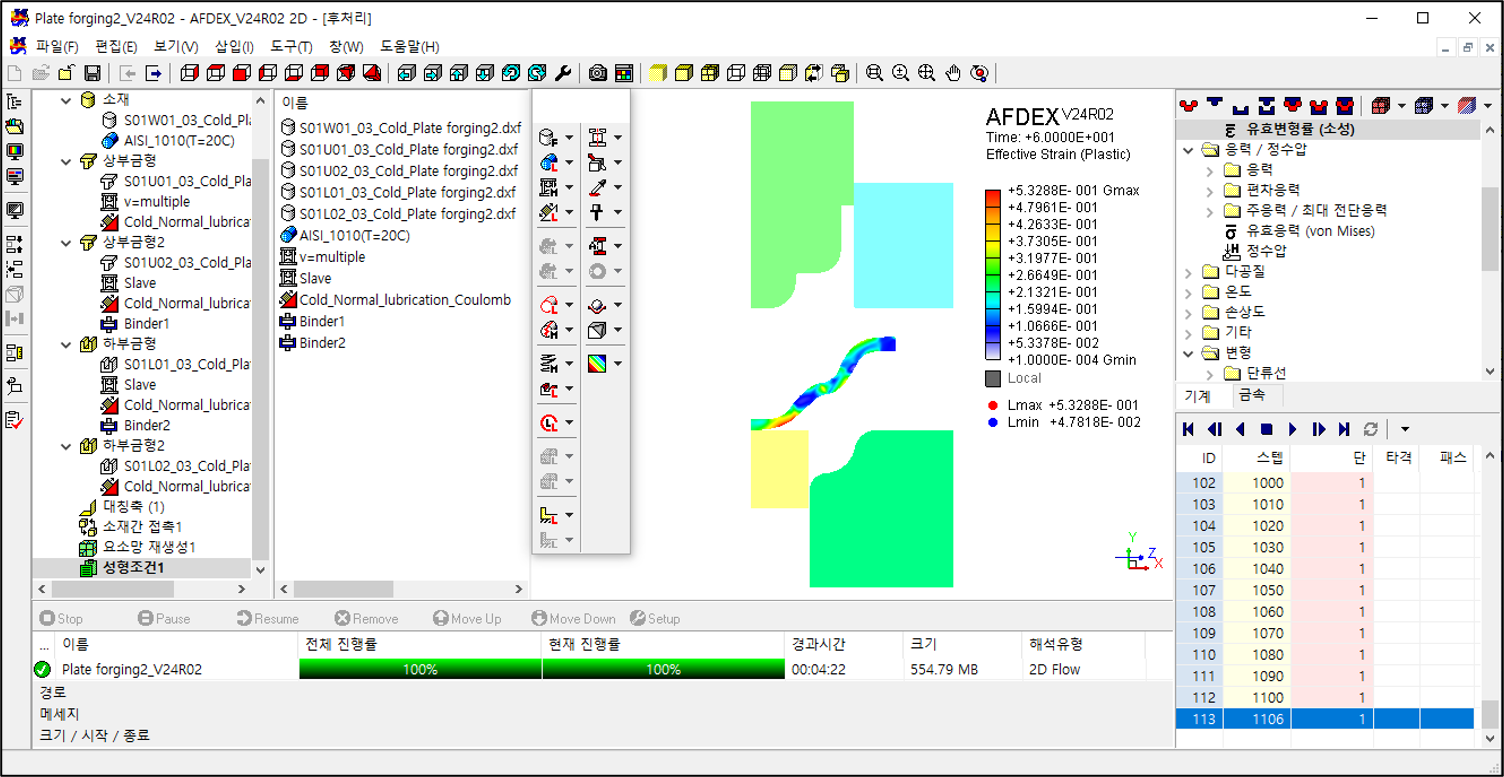The width and height of the screenshot is (1504, 777).
Task: Click the blue right-arrow export icon
Action: 153,73
